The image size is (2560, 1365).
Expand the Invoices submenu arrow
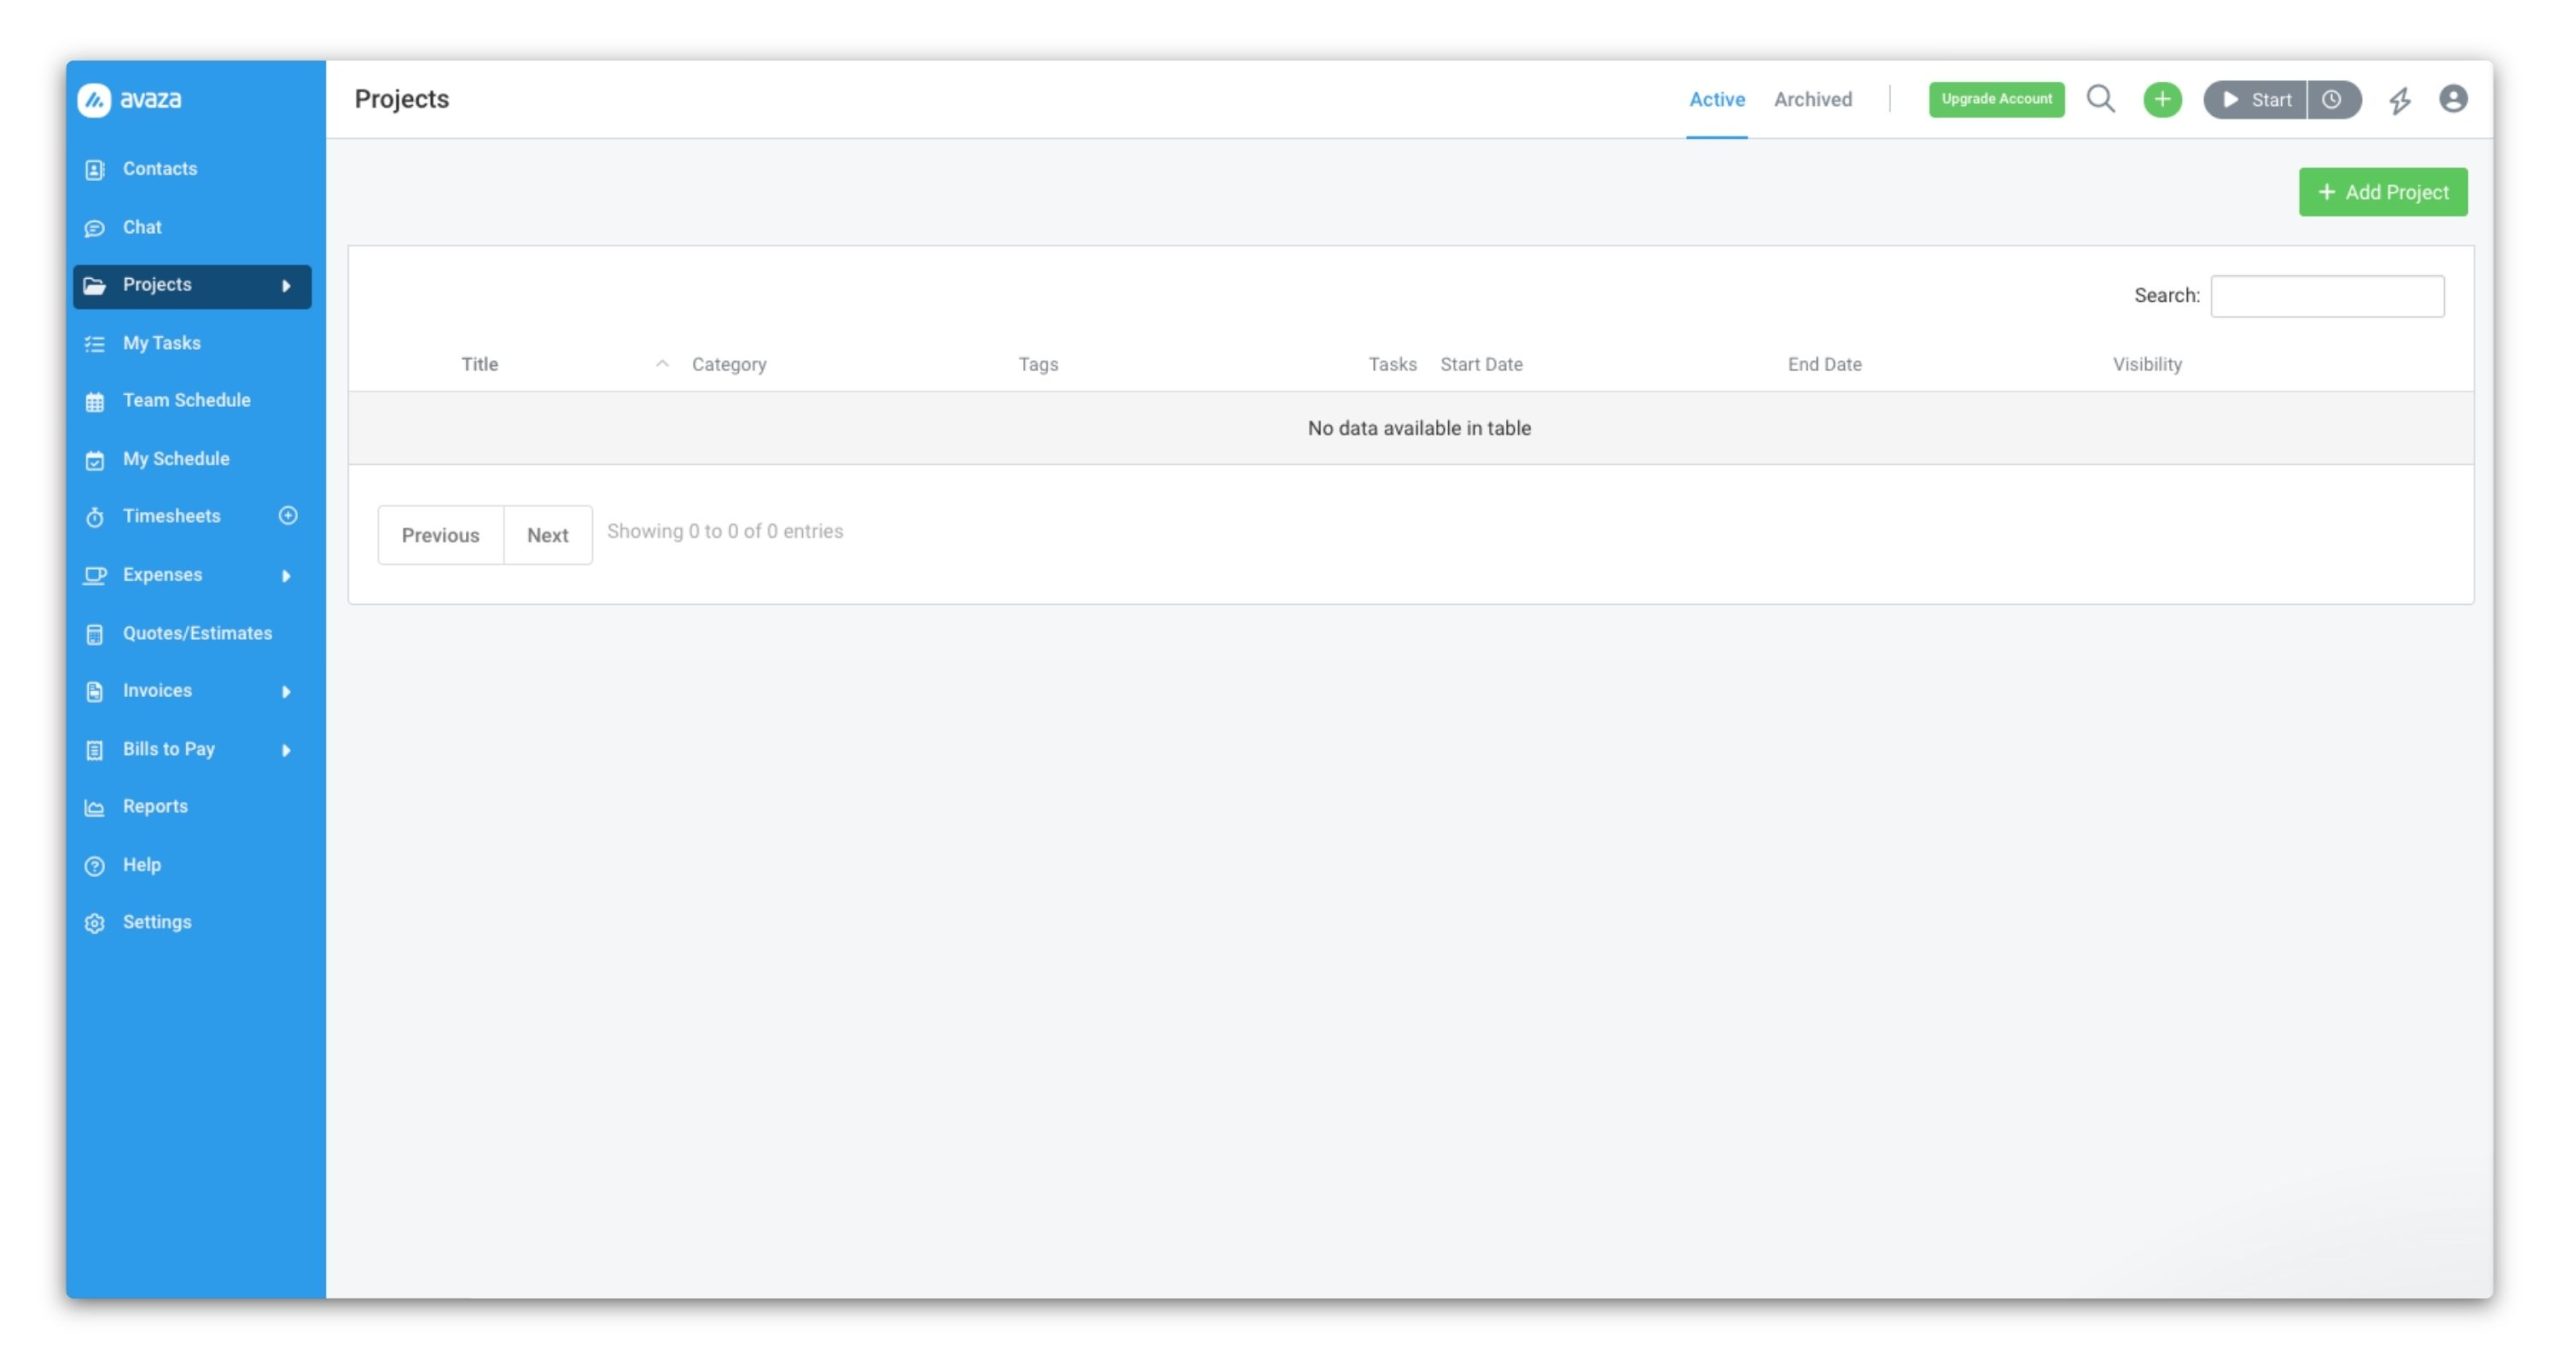(x=286, y=692)
